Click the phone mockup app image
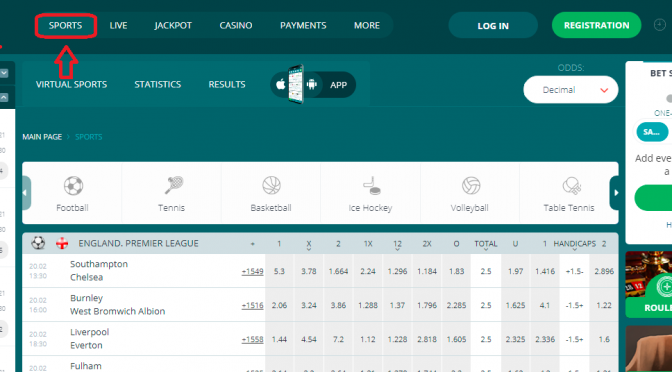 (296, 84)
